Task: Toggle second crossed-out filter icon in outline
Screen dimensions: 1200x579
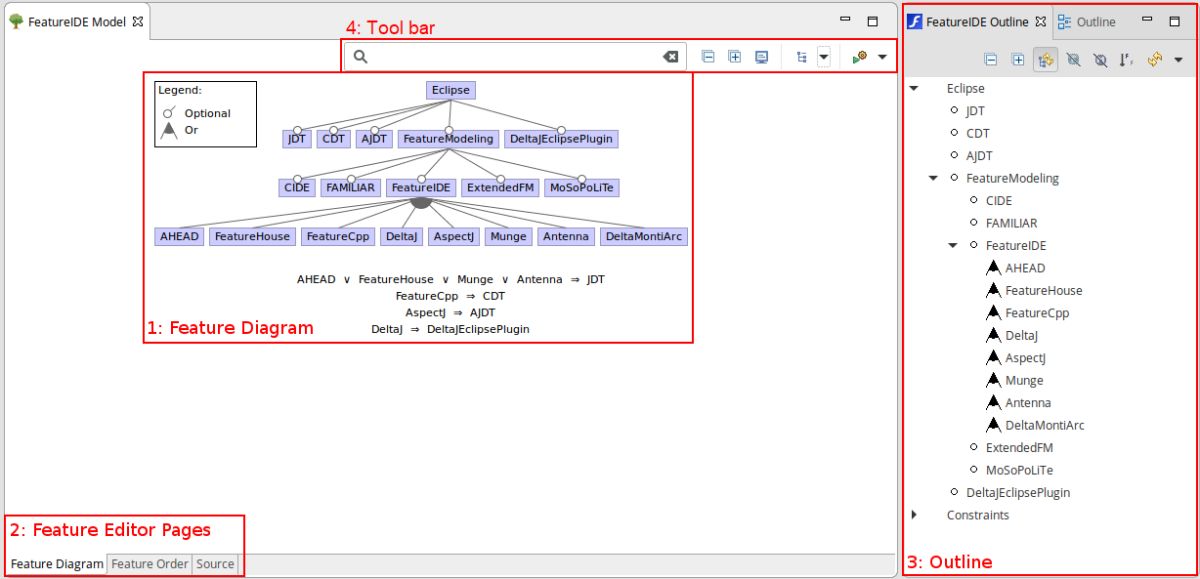Action: (x=1100, y=60)
